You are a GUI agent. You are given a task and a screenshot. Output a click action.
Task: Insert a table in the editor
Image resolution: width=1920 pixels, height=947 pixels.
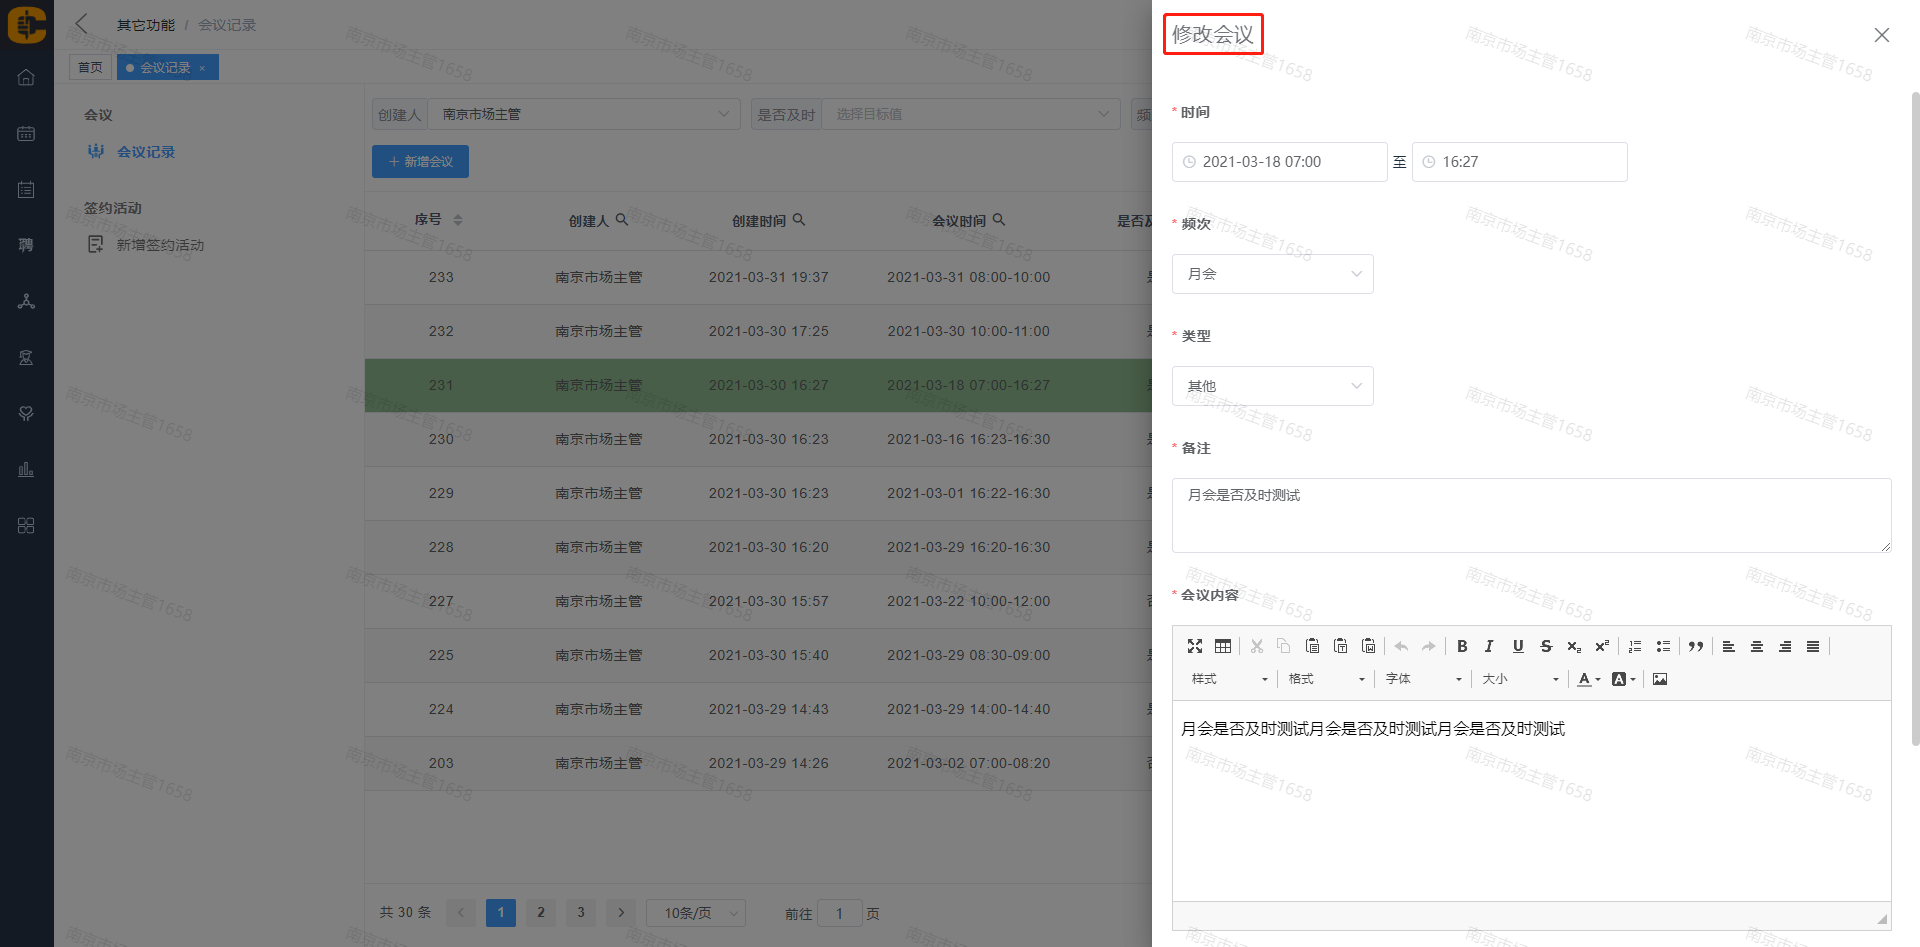point(1223,647)
